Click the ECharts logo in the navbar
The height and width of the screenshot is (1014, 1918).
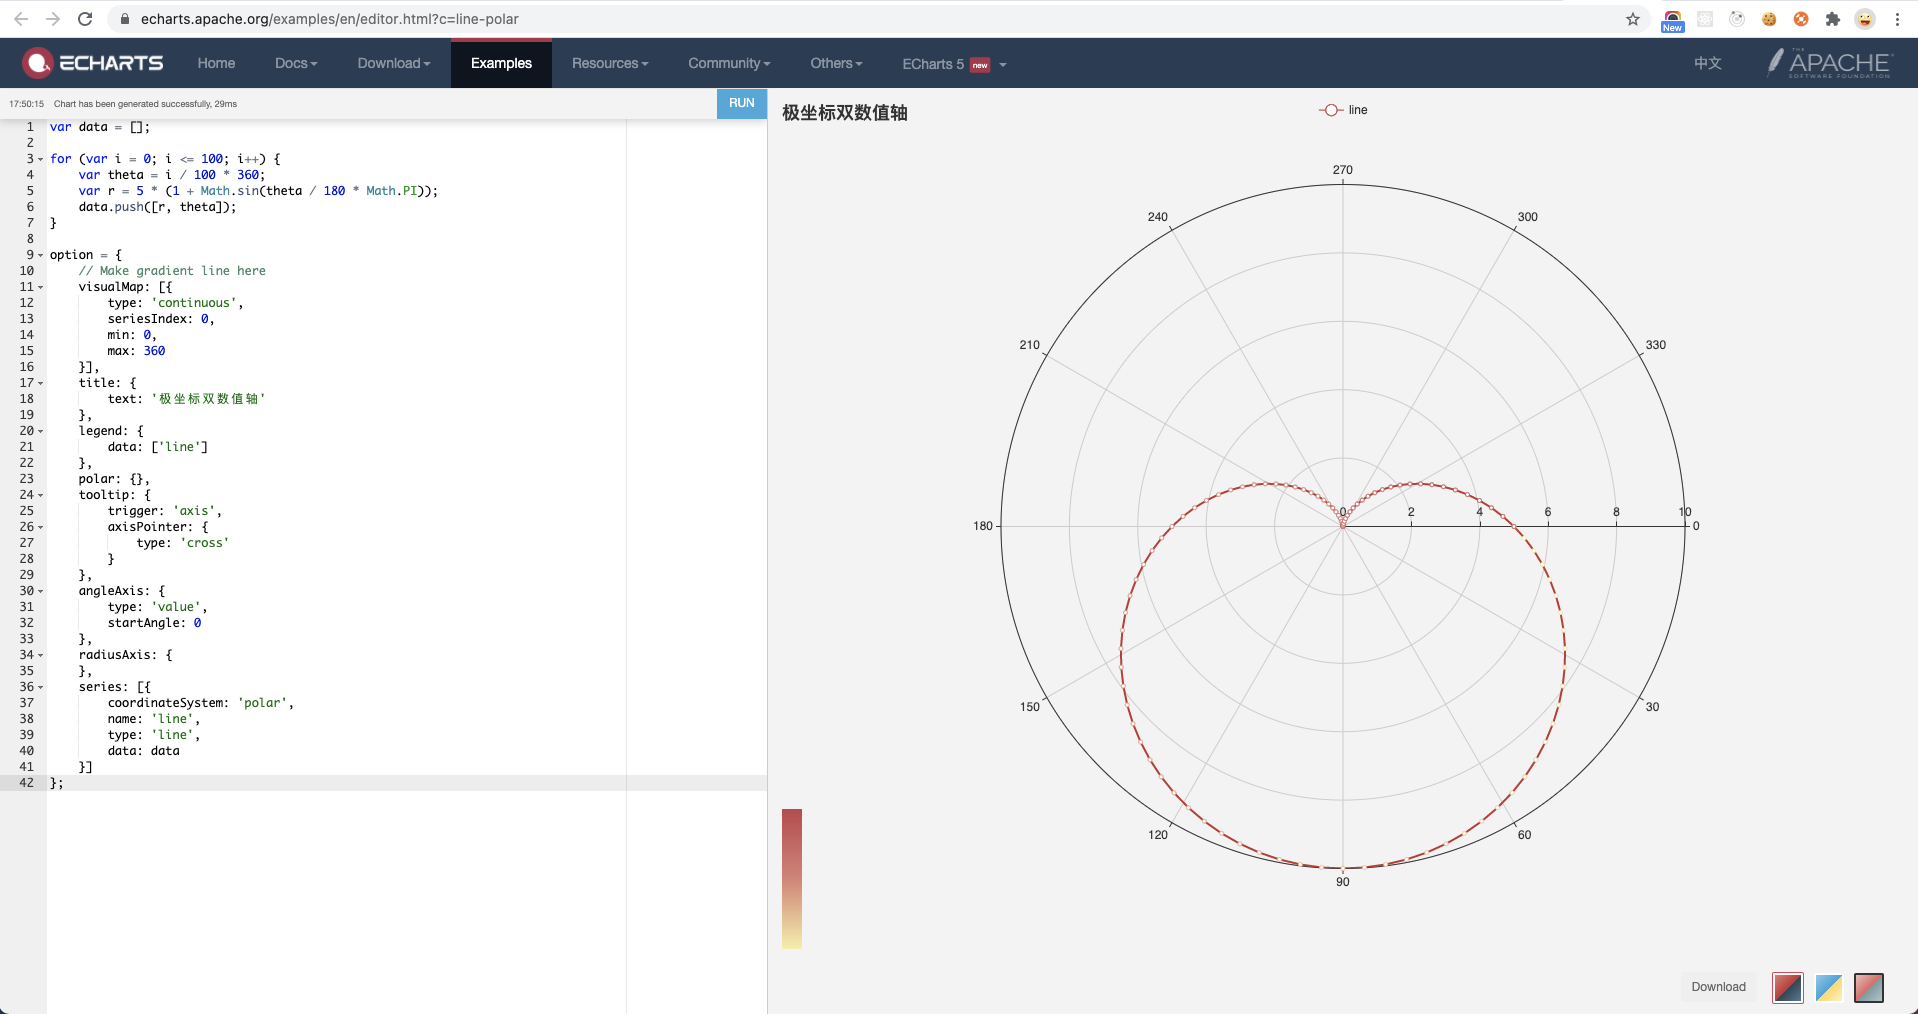(92, 62)
